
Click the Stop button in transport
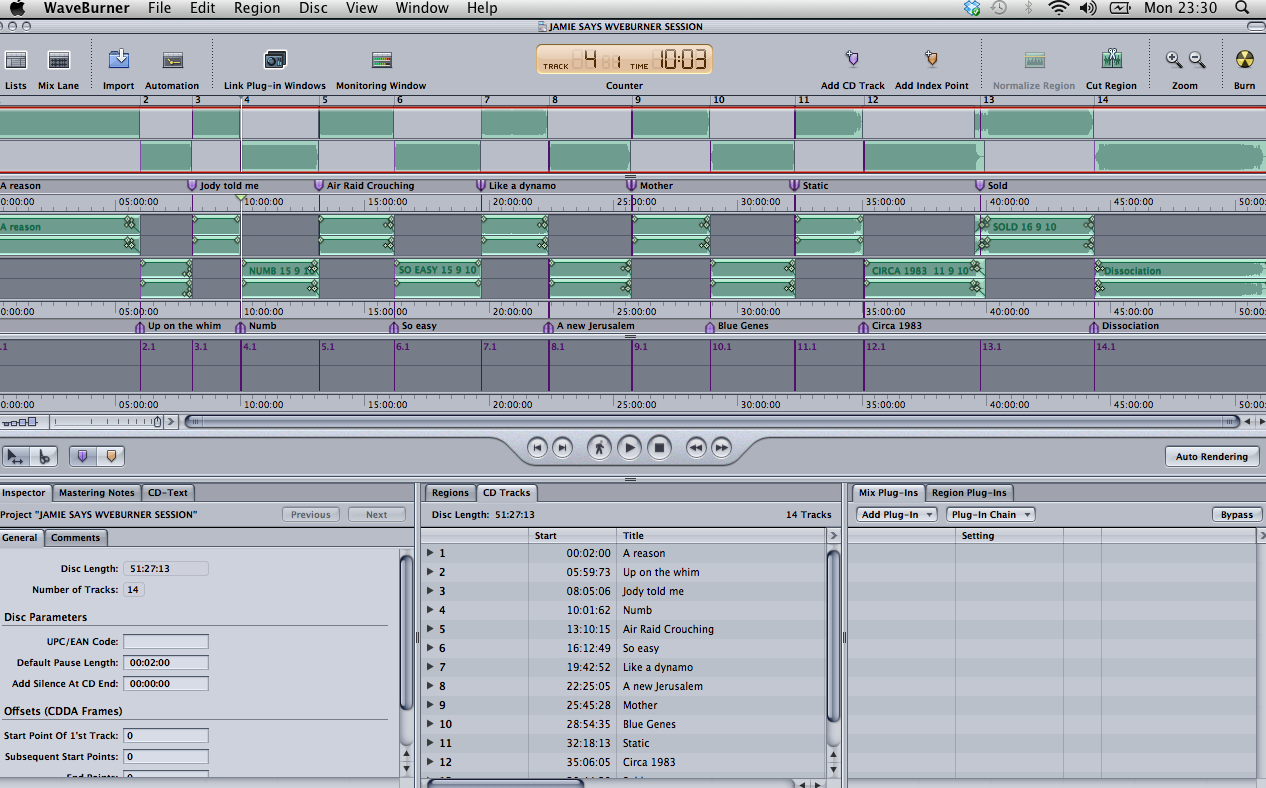pos(659,448)
